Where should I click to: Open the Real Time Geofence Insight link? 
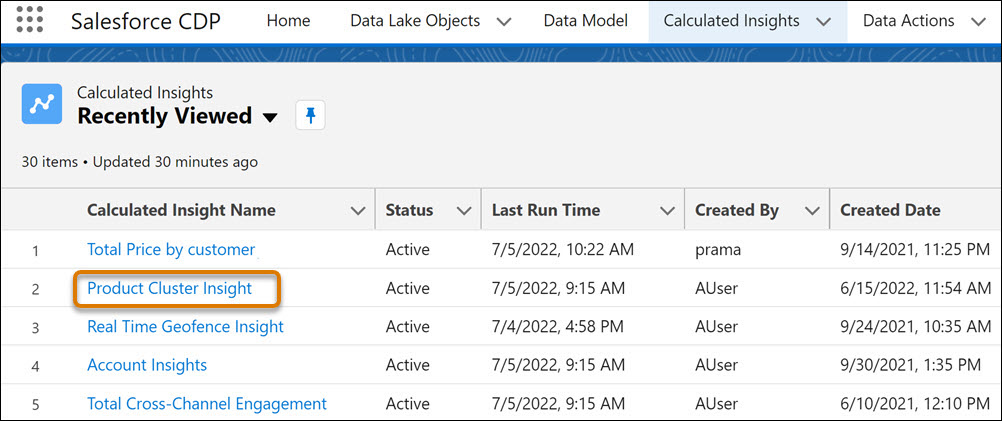tap(185, 326)
